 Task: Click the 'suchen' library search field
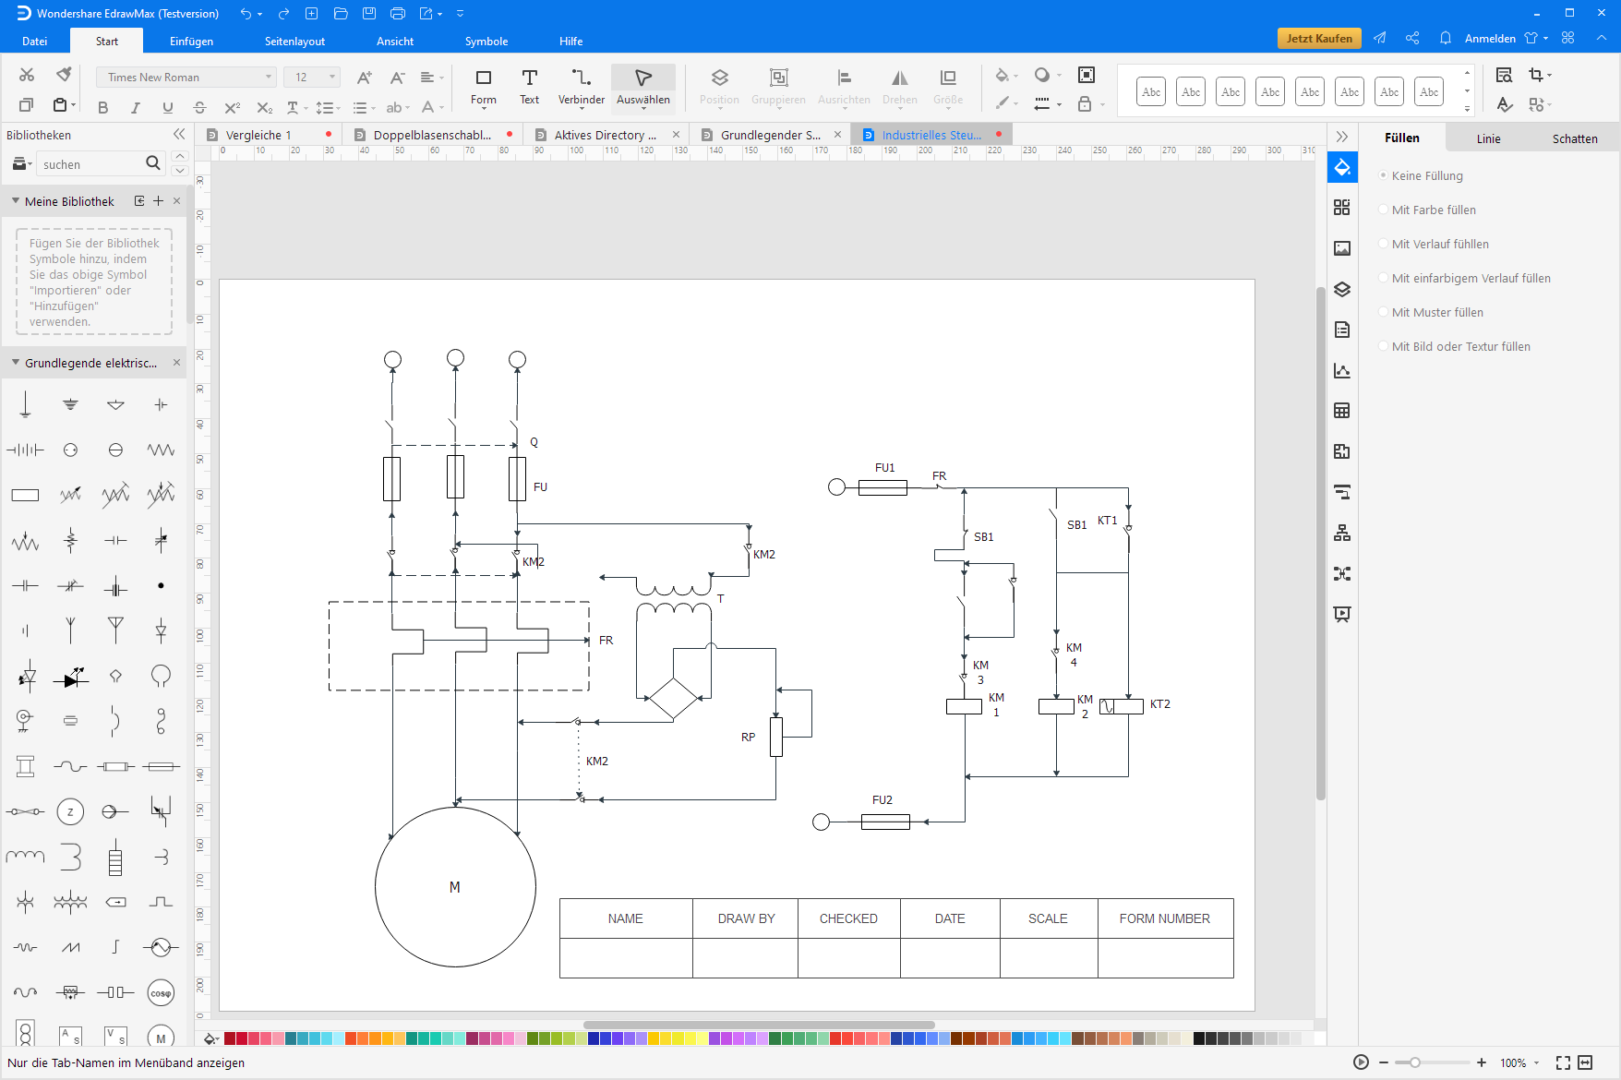coord(88,164)
